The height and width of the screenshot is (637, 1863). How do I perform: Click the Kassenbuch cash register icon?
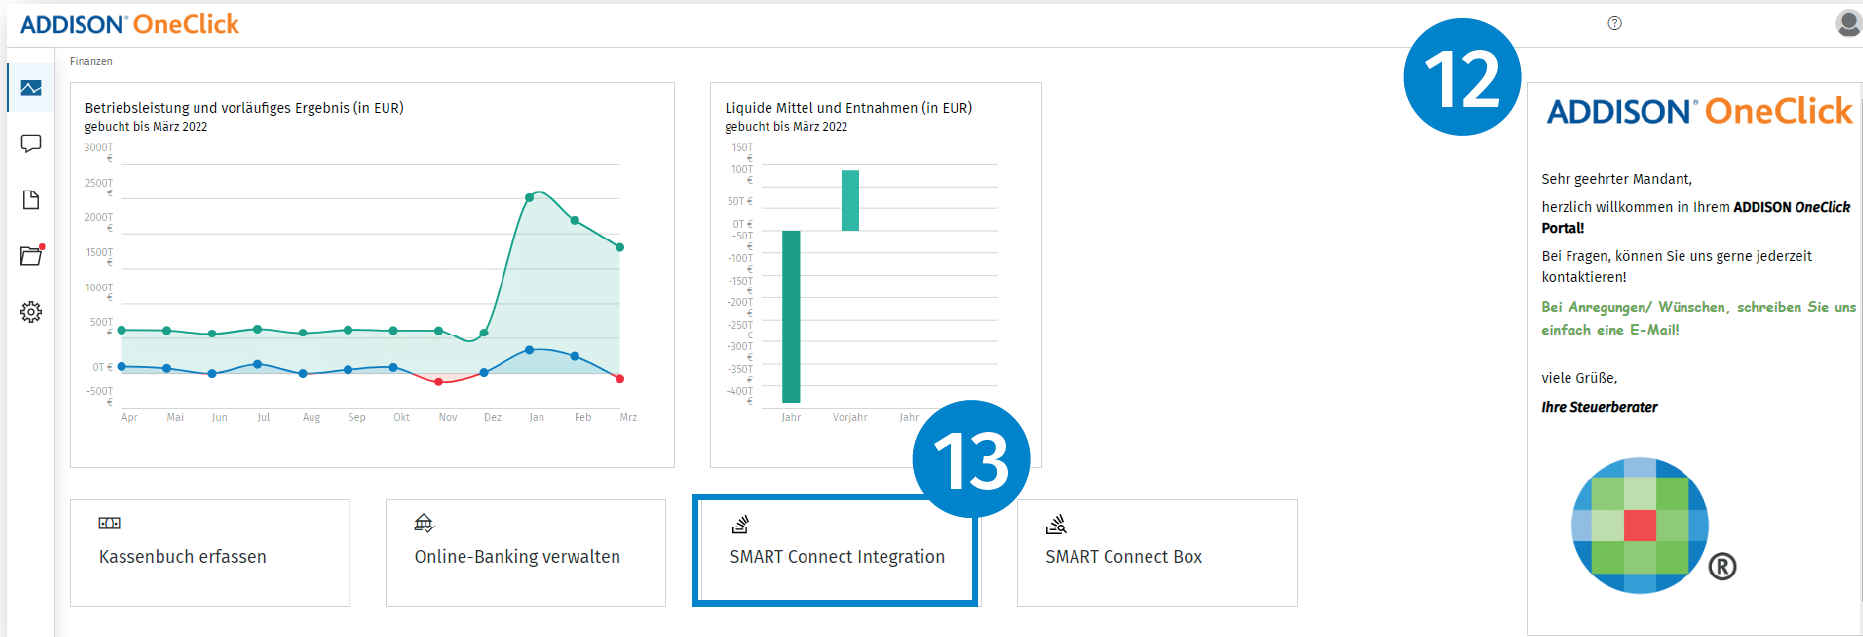tap(109, 523)
